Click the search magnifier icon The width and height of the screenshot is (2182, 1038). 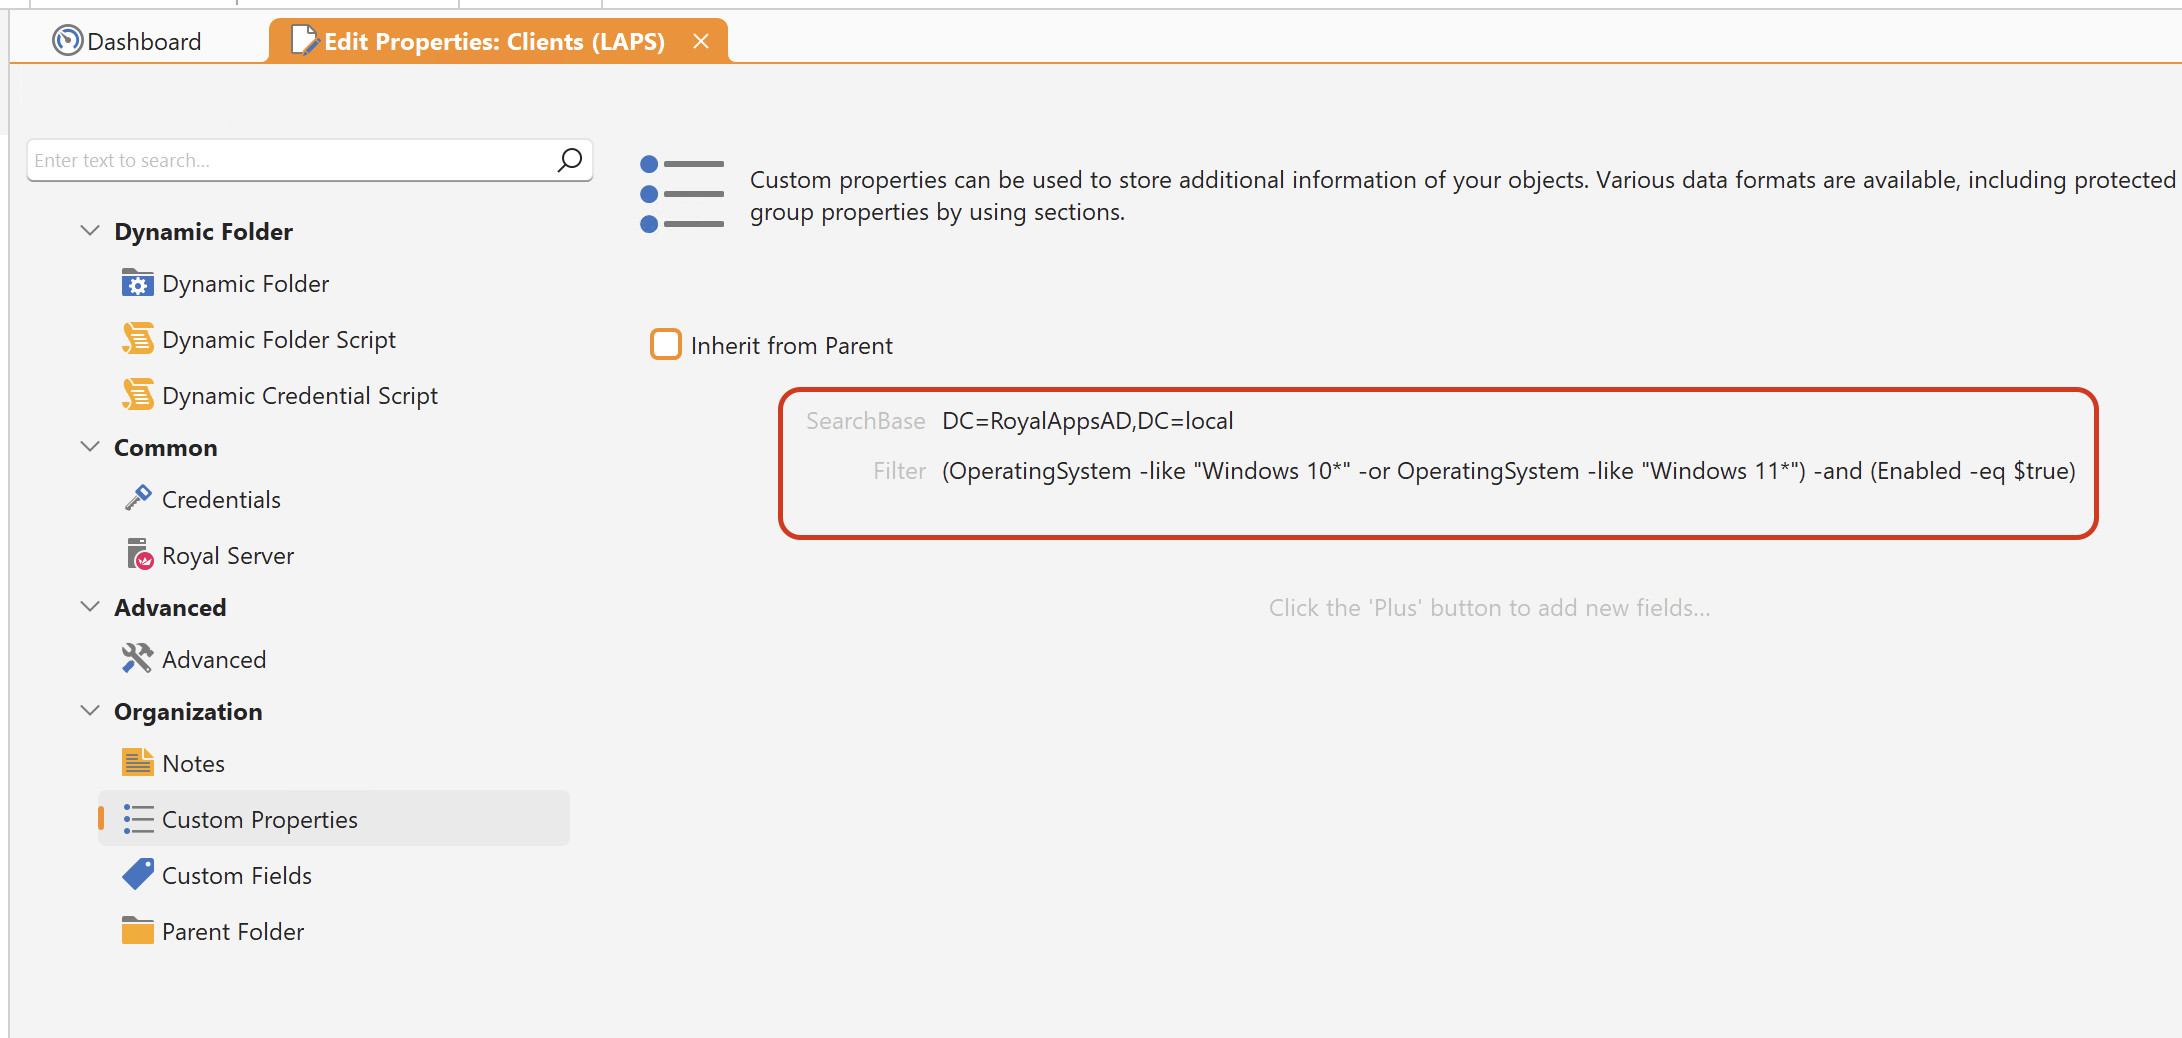tap(569, 160)
